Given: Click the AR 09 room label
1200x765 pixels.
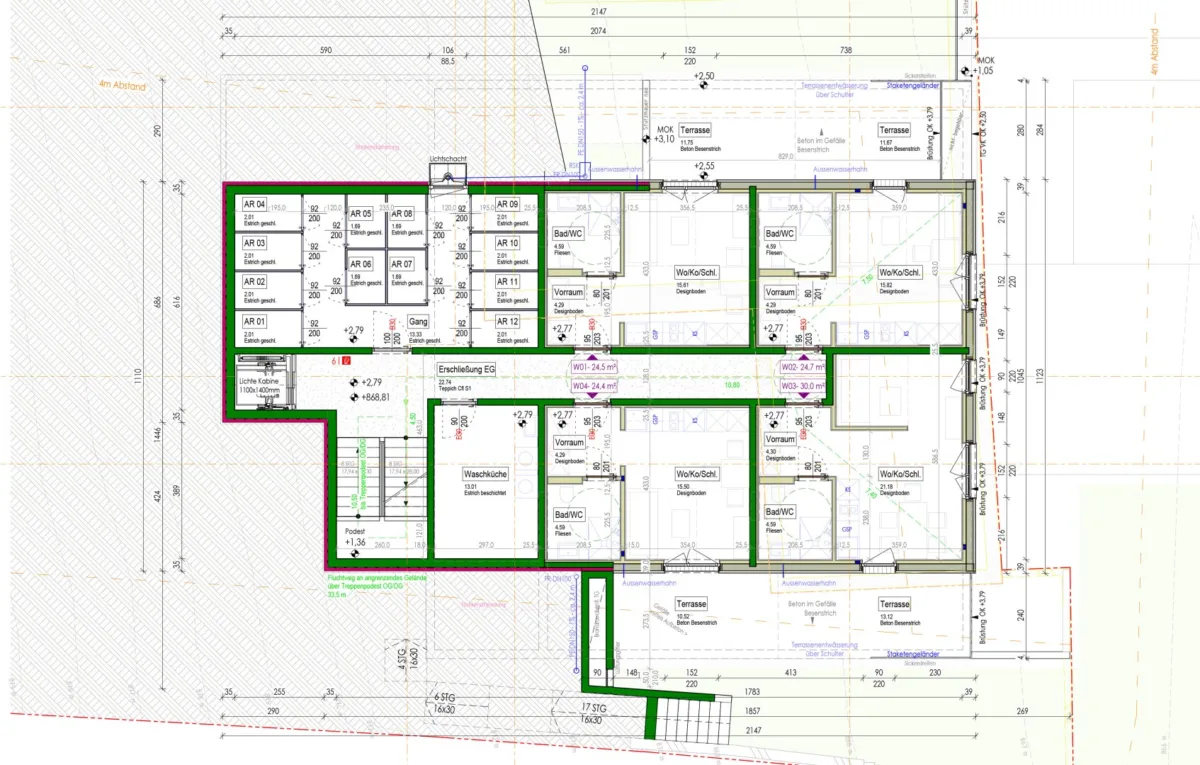Looking at the screenshot, I should coord(508,204).
